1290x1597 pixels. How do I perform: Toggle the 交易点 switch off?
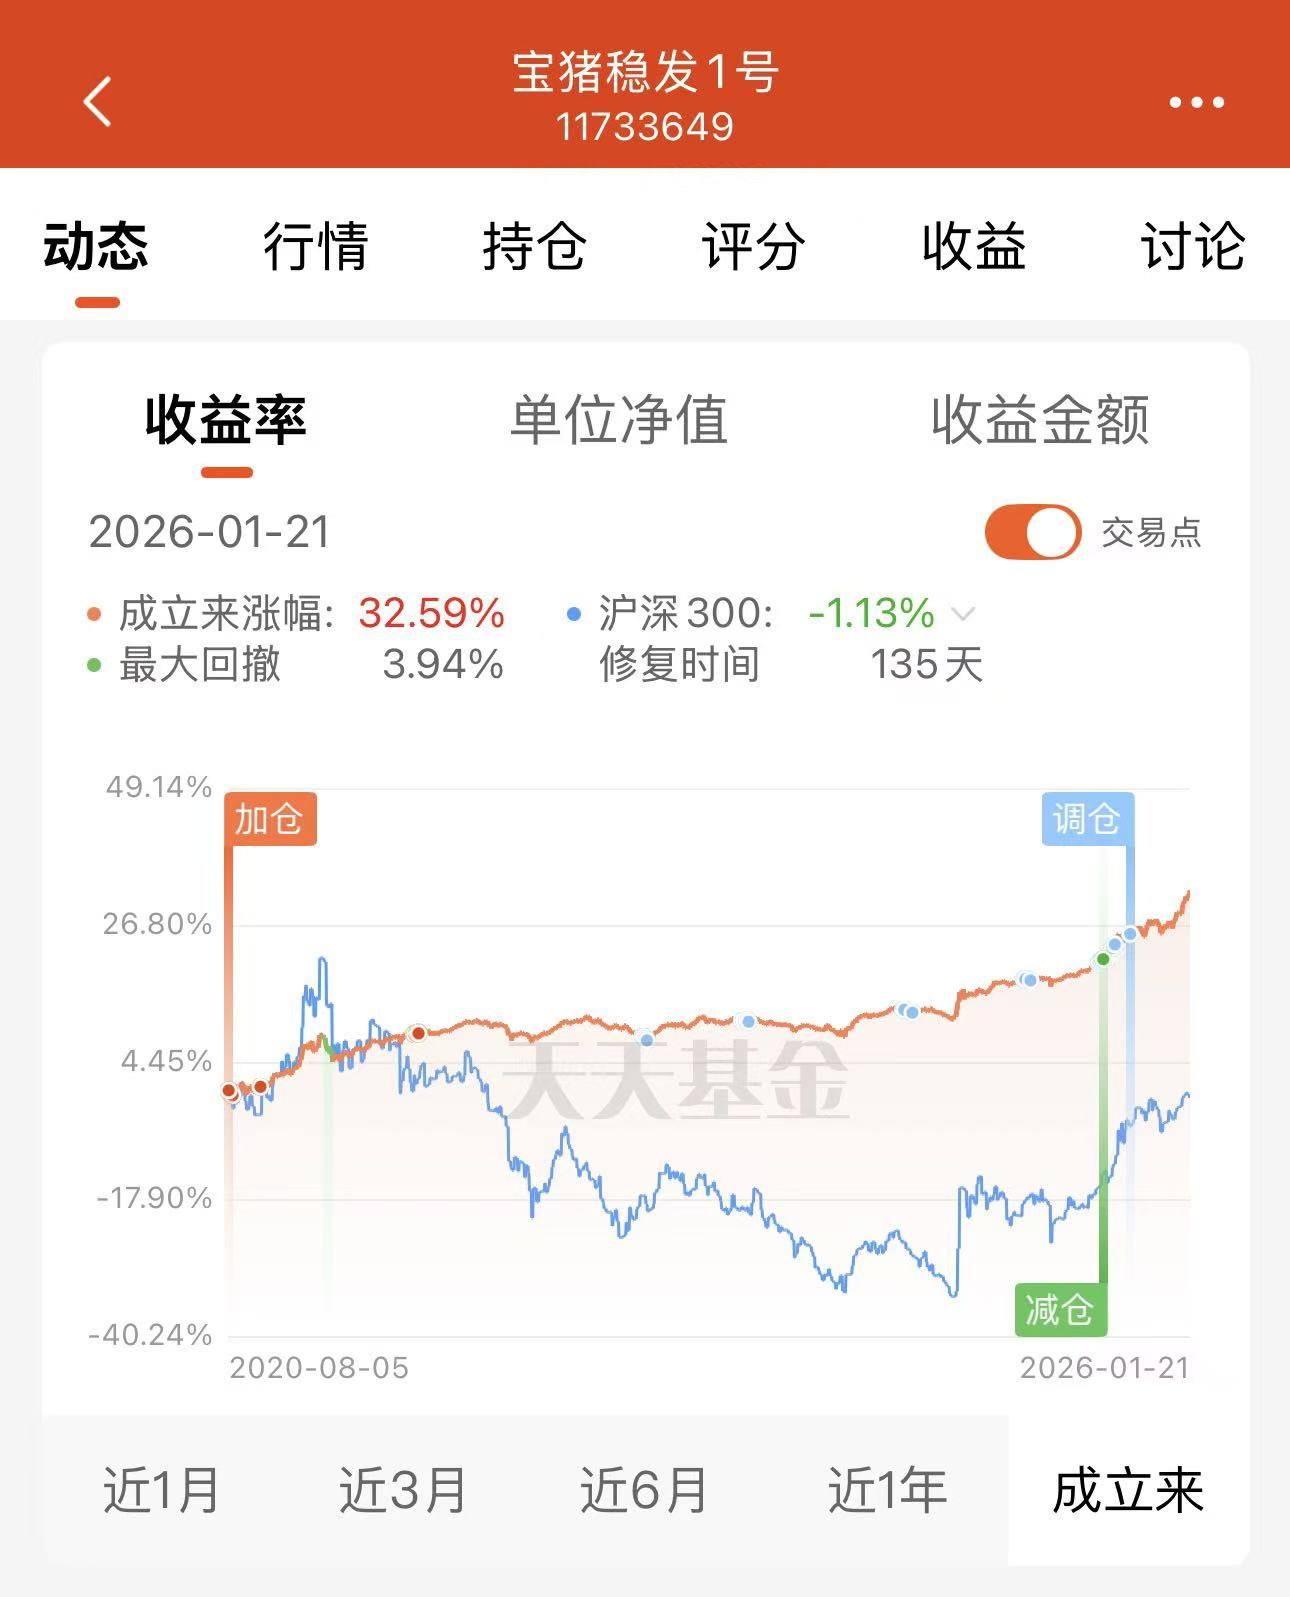click(1032, 532)
